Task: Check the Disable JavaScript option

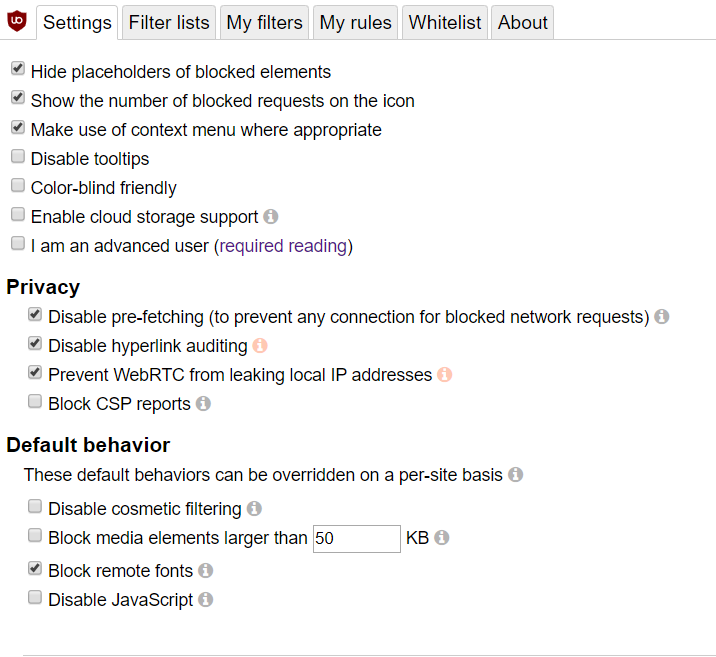Action: click(35, 597)
